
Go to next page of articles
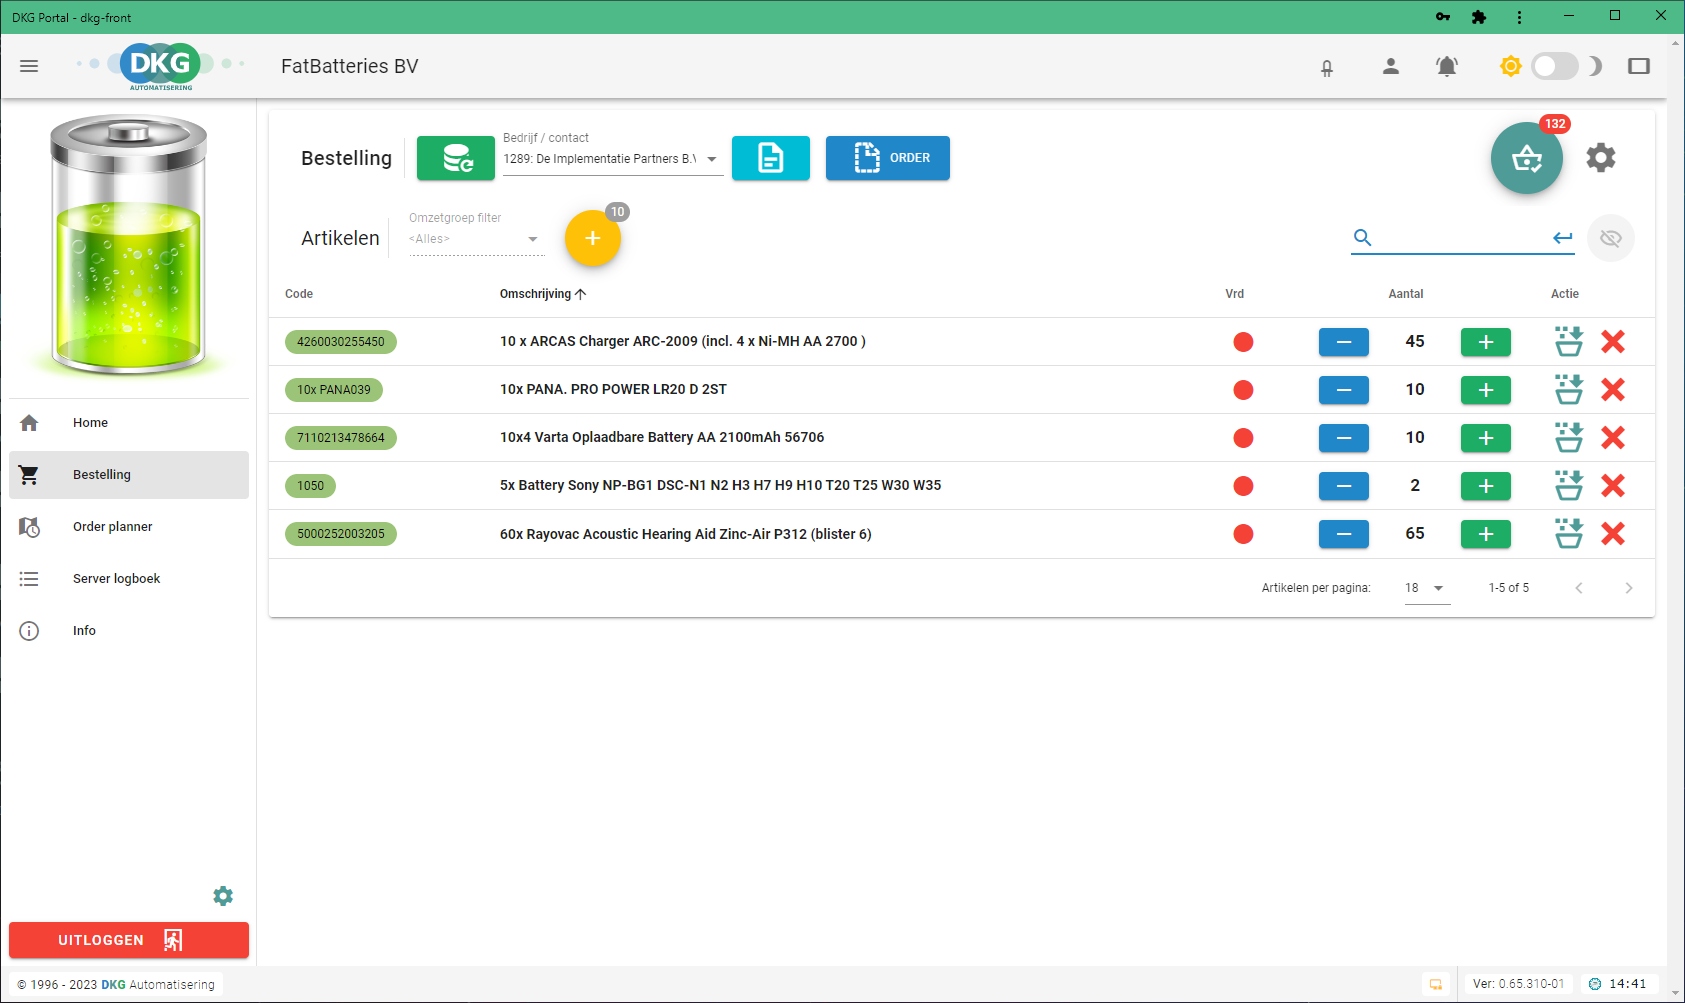click(x=1628, y=588)
